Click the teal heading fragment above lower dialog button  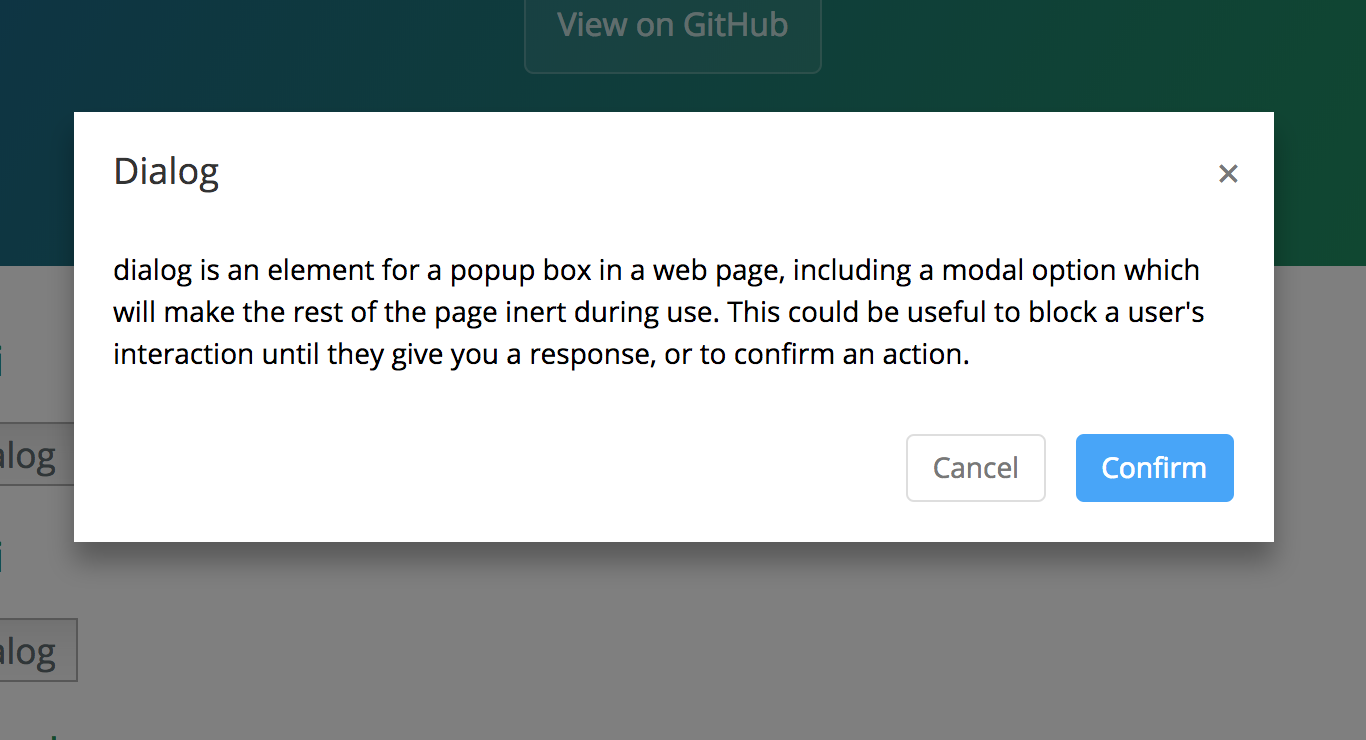1,556
